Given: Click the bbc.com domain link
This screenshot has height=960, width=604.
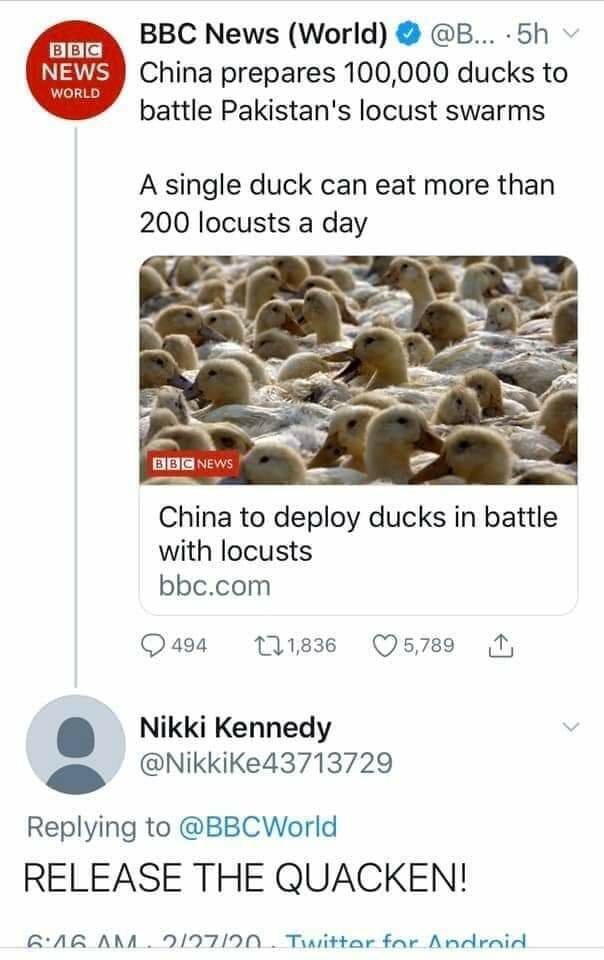Looking at the screenshot, I should pyautogui.click(x=214, y=586).
